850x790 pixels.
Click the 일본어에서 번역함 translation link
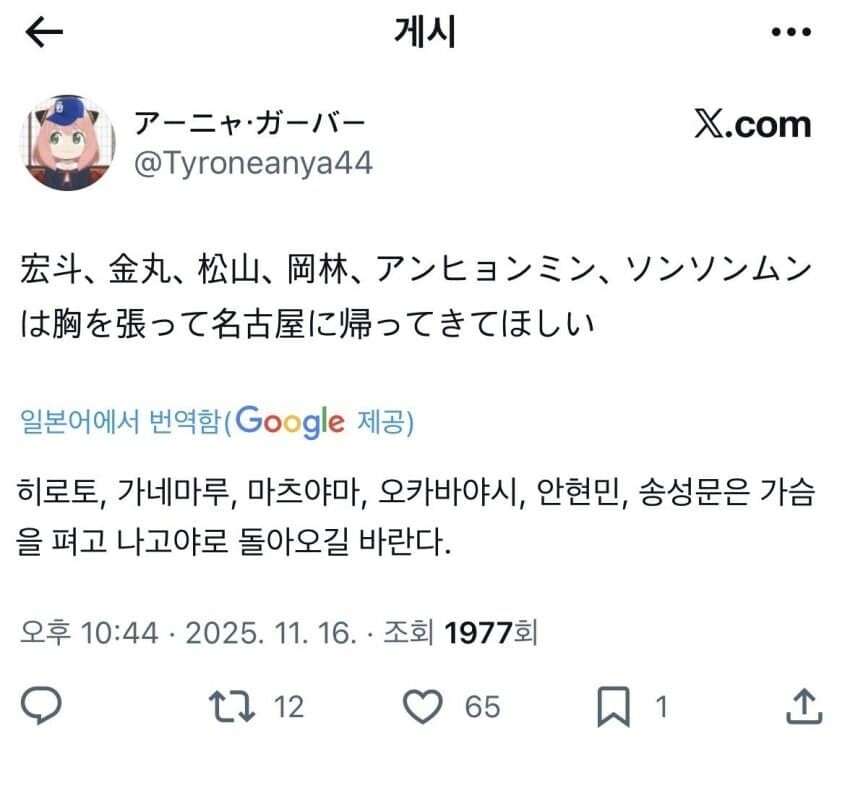(x=120, y=421)
